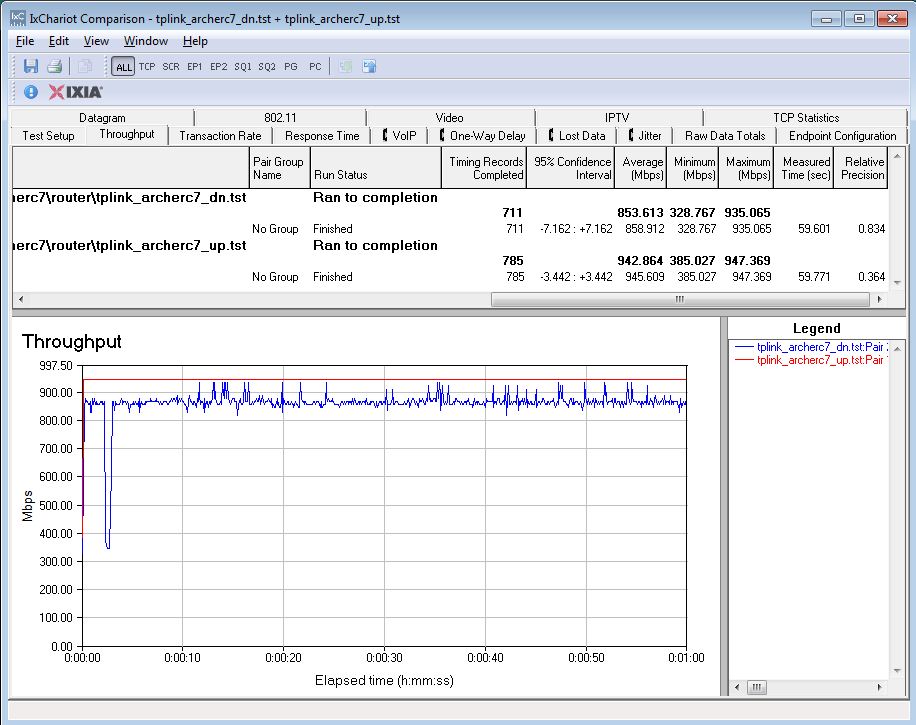The width and height of the screenshot is (916, 725).
Task: Click the legend scroll-up arrow
Action: tap(897, 348)
